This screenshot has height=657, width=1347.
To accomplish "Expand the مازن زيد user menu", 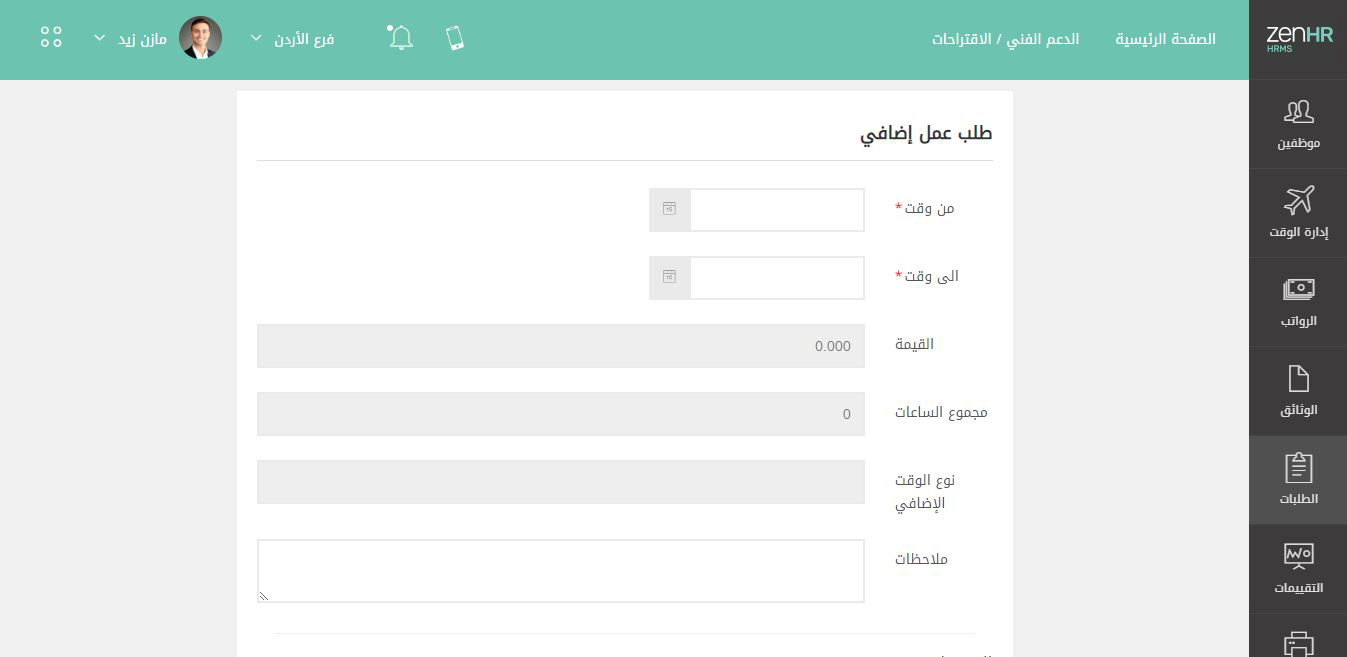I will pyautogui.click(x=130, y=39).
